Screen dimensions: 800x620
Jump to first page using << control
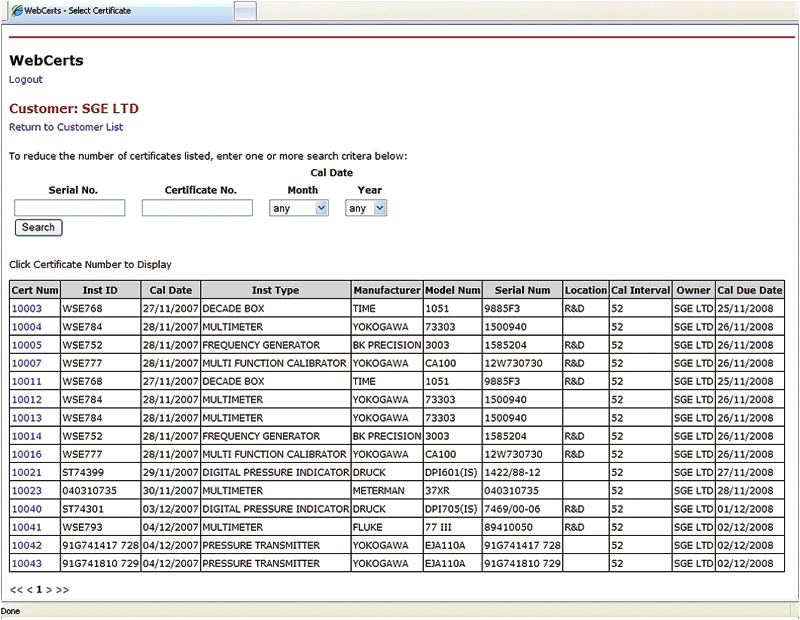[x=16, y=590]
